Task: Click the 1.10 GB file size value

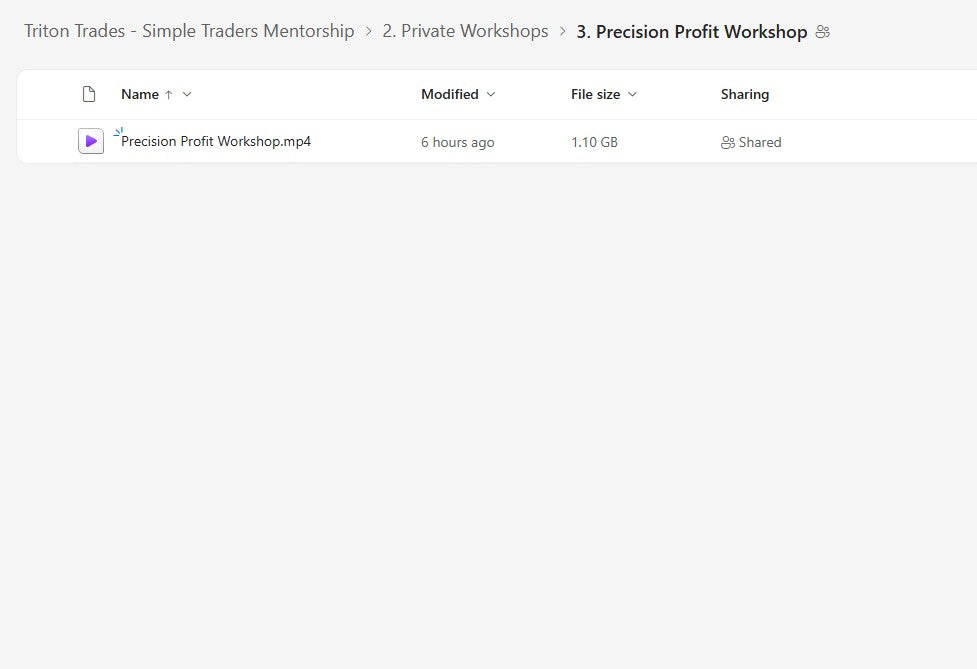Action: pyautogui.click(x=594, y=142)
